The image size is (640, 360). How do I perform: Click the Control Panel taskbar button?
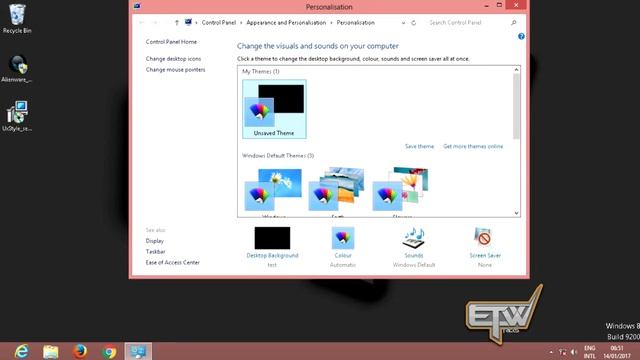[138, 351]
